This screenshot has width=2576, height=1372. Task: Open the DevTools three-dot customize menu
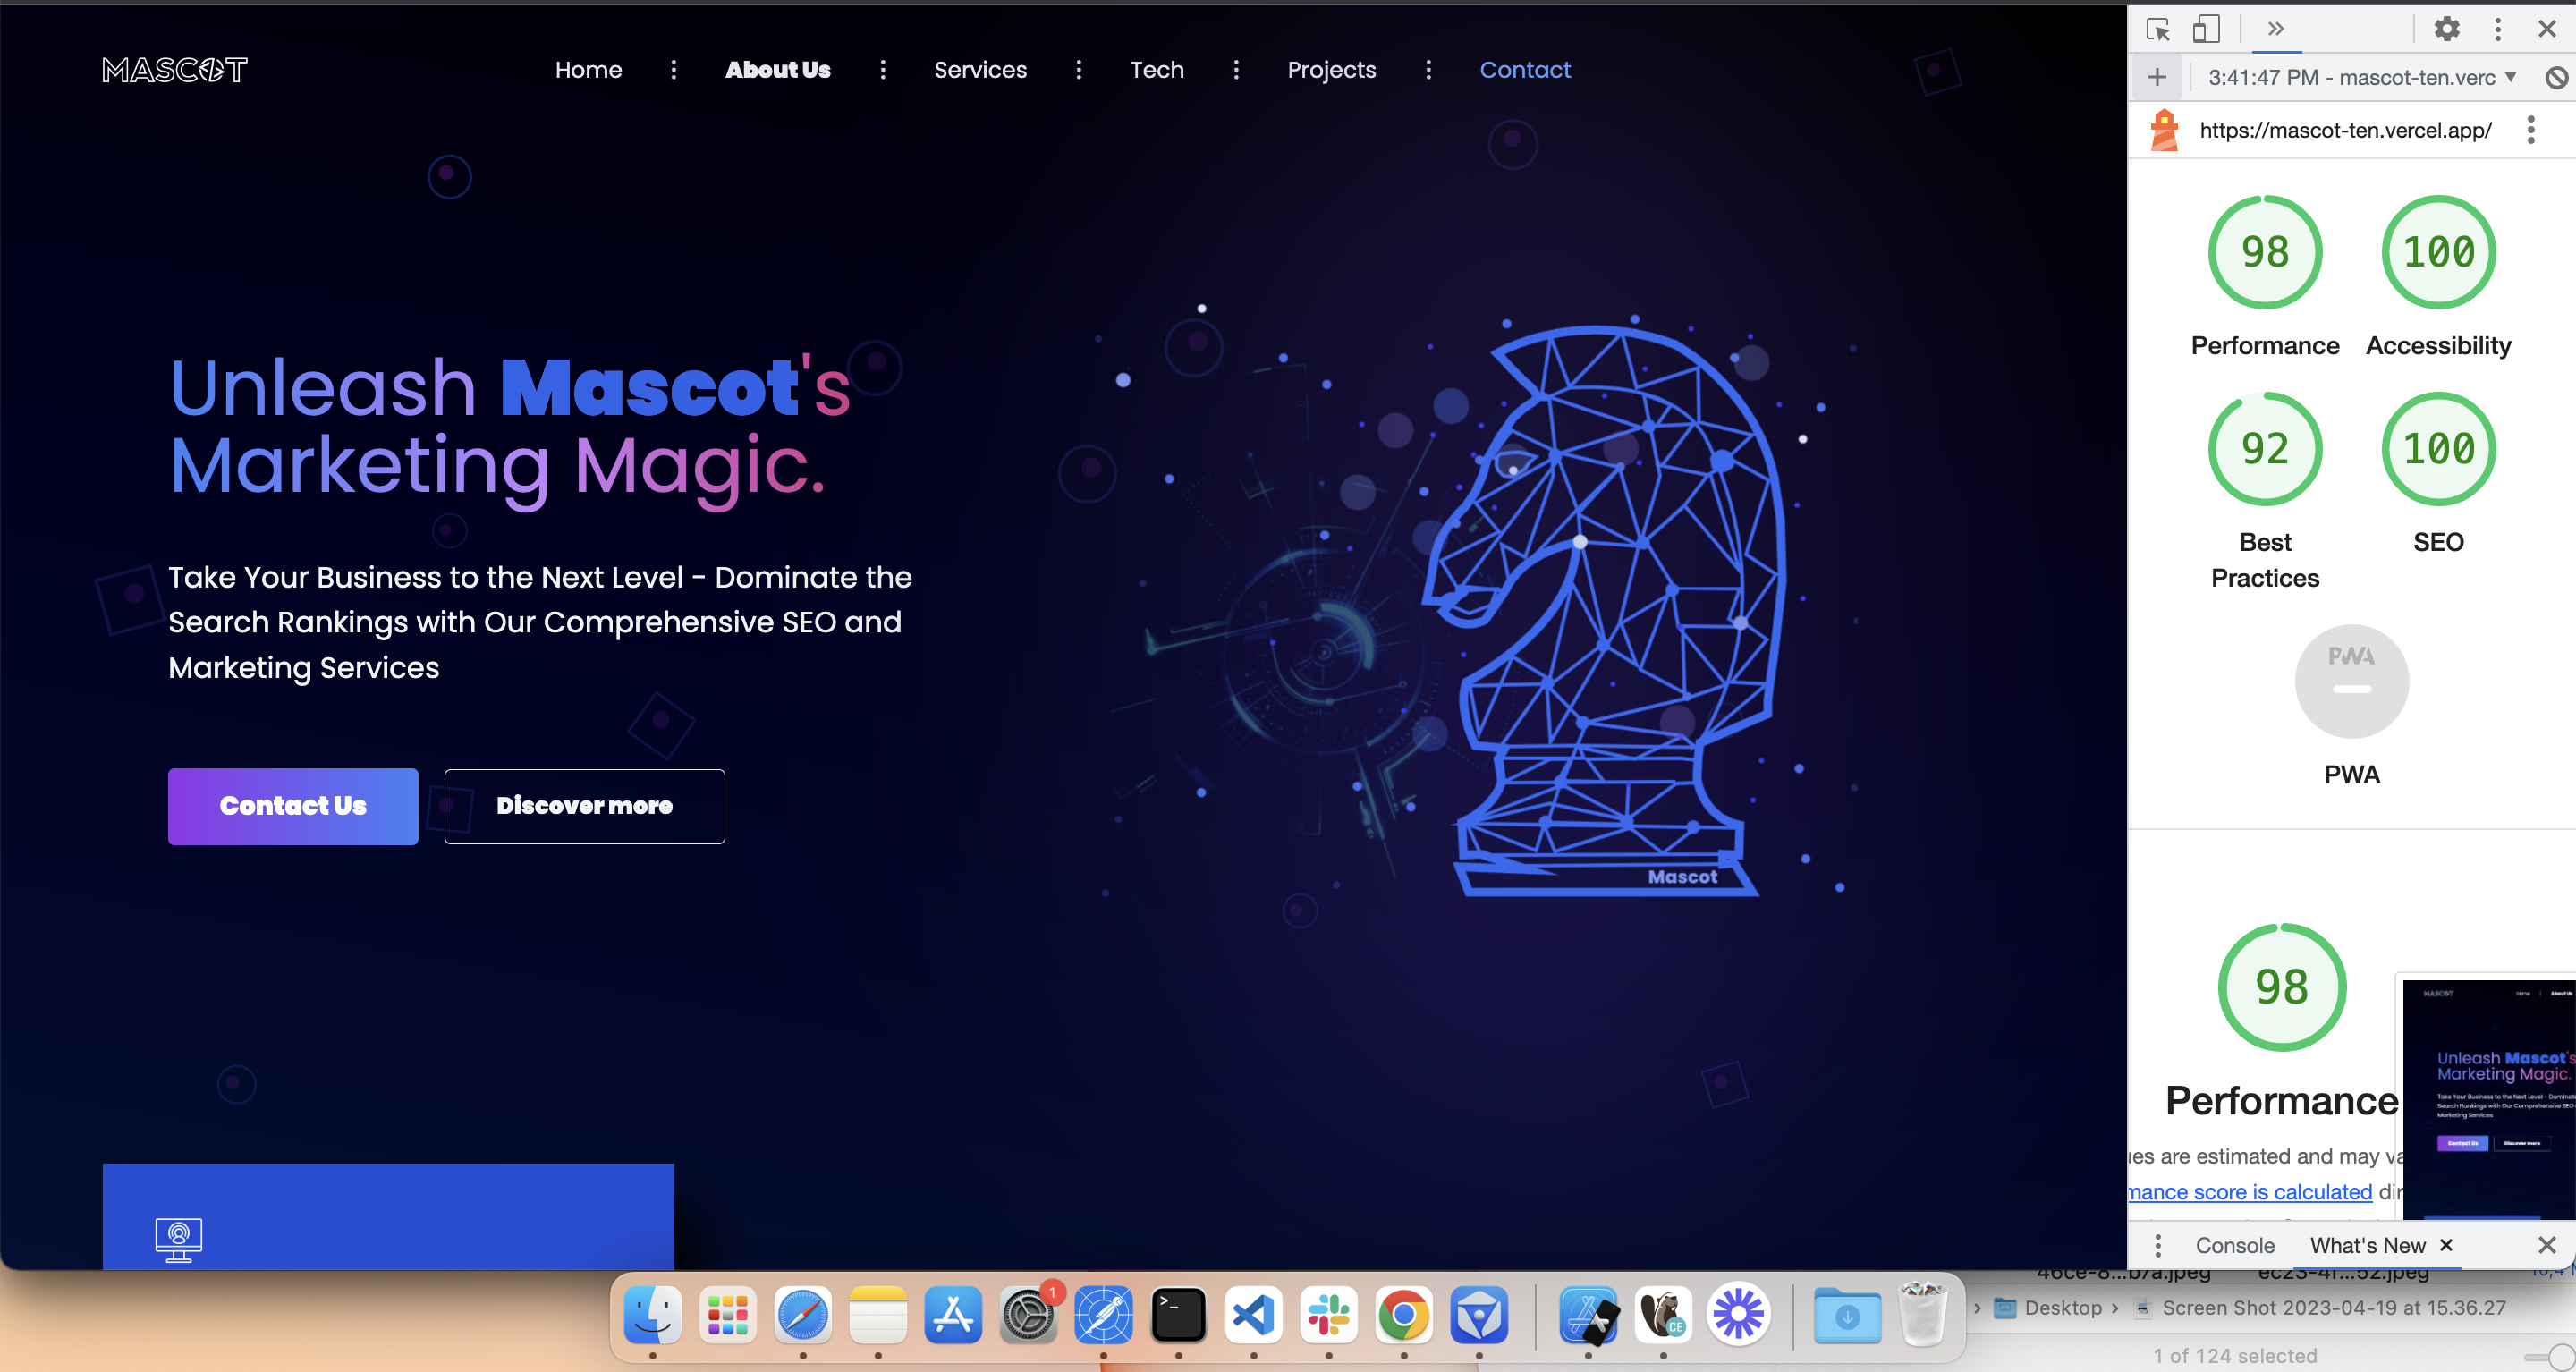[2498, 28]
